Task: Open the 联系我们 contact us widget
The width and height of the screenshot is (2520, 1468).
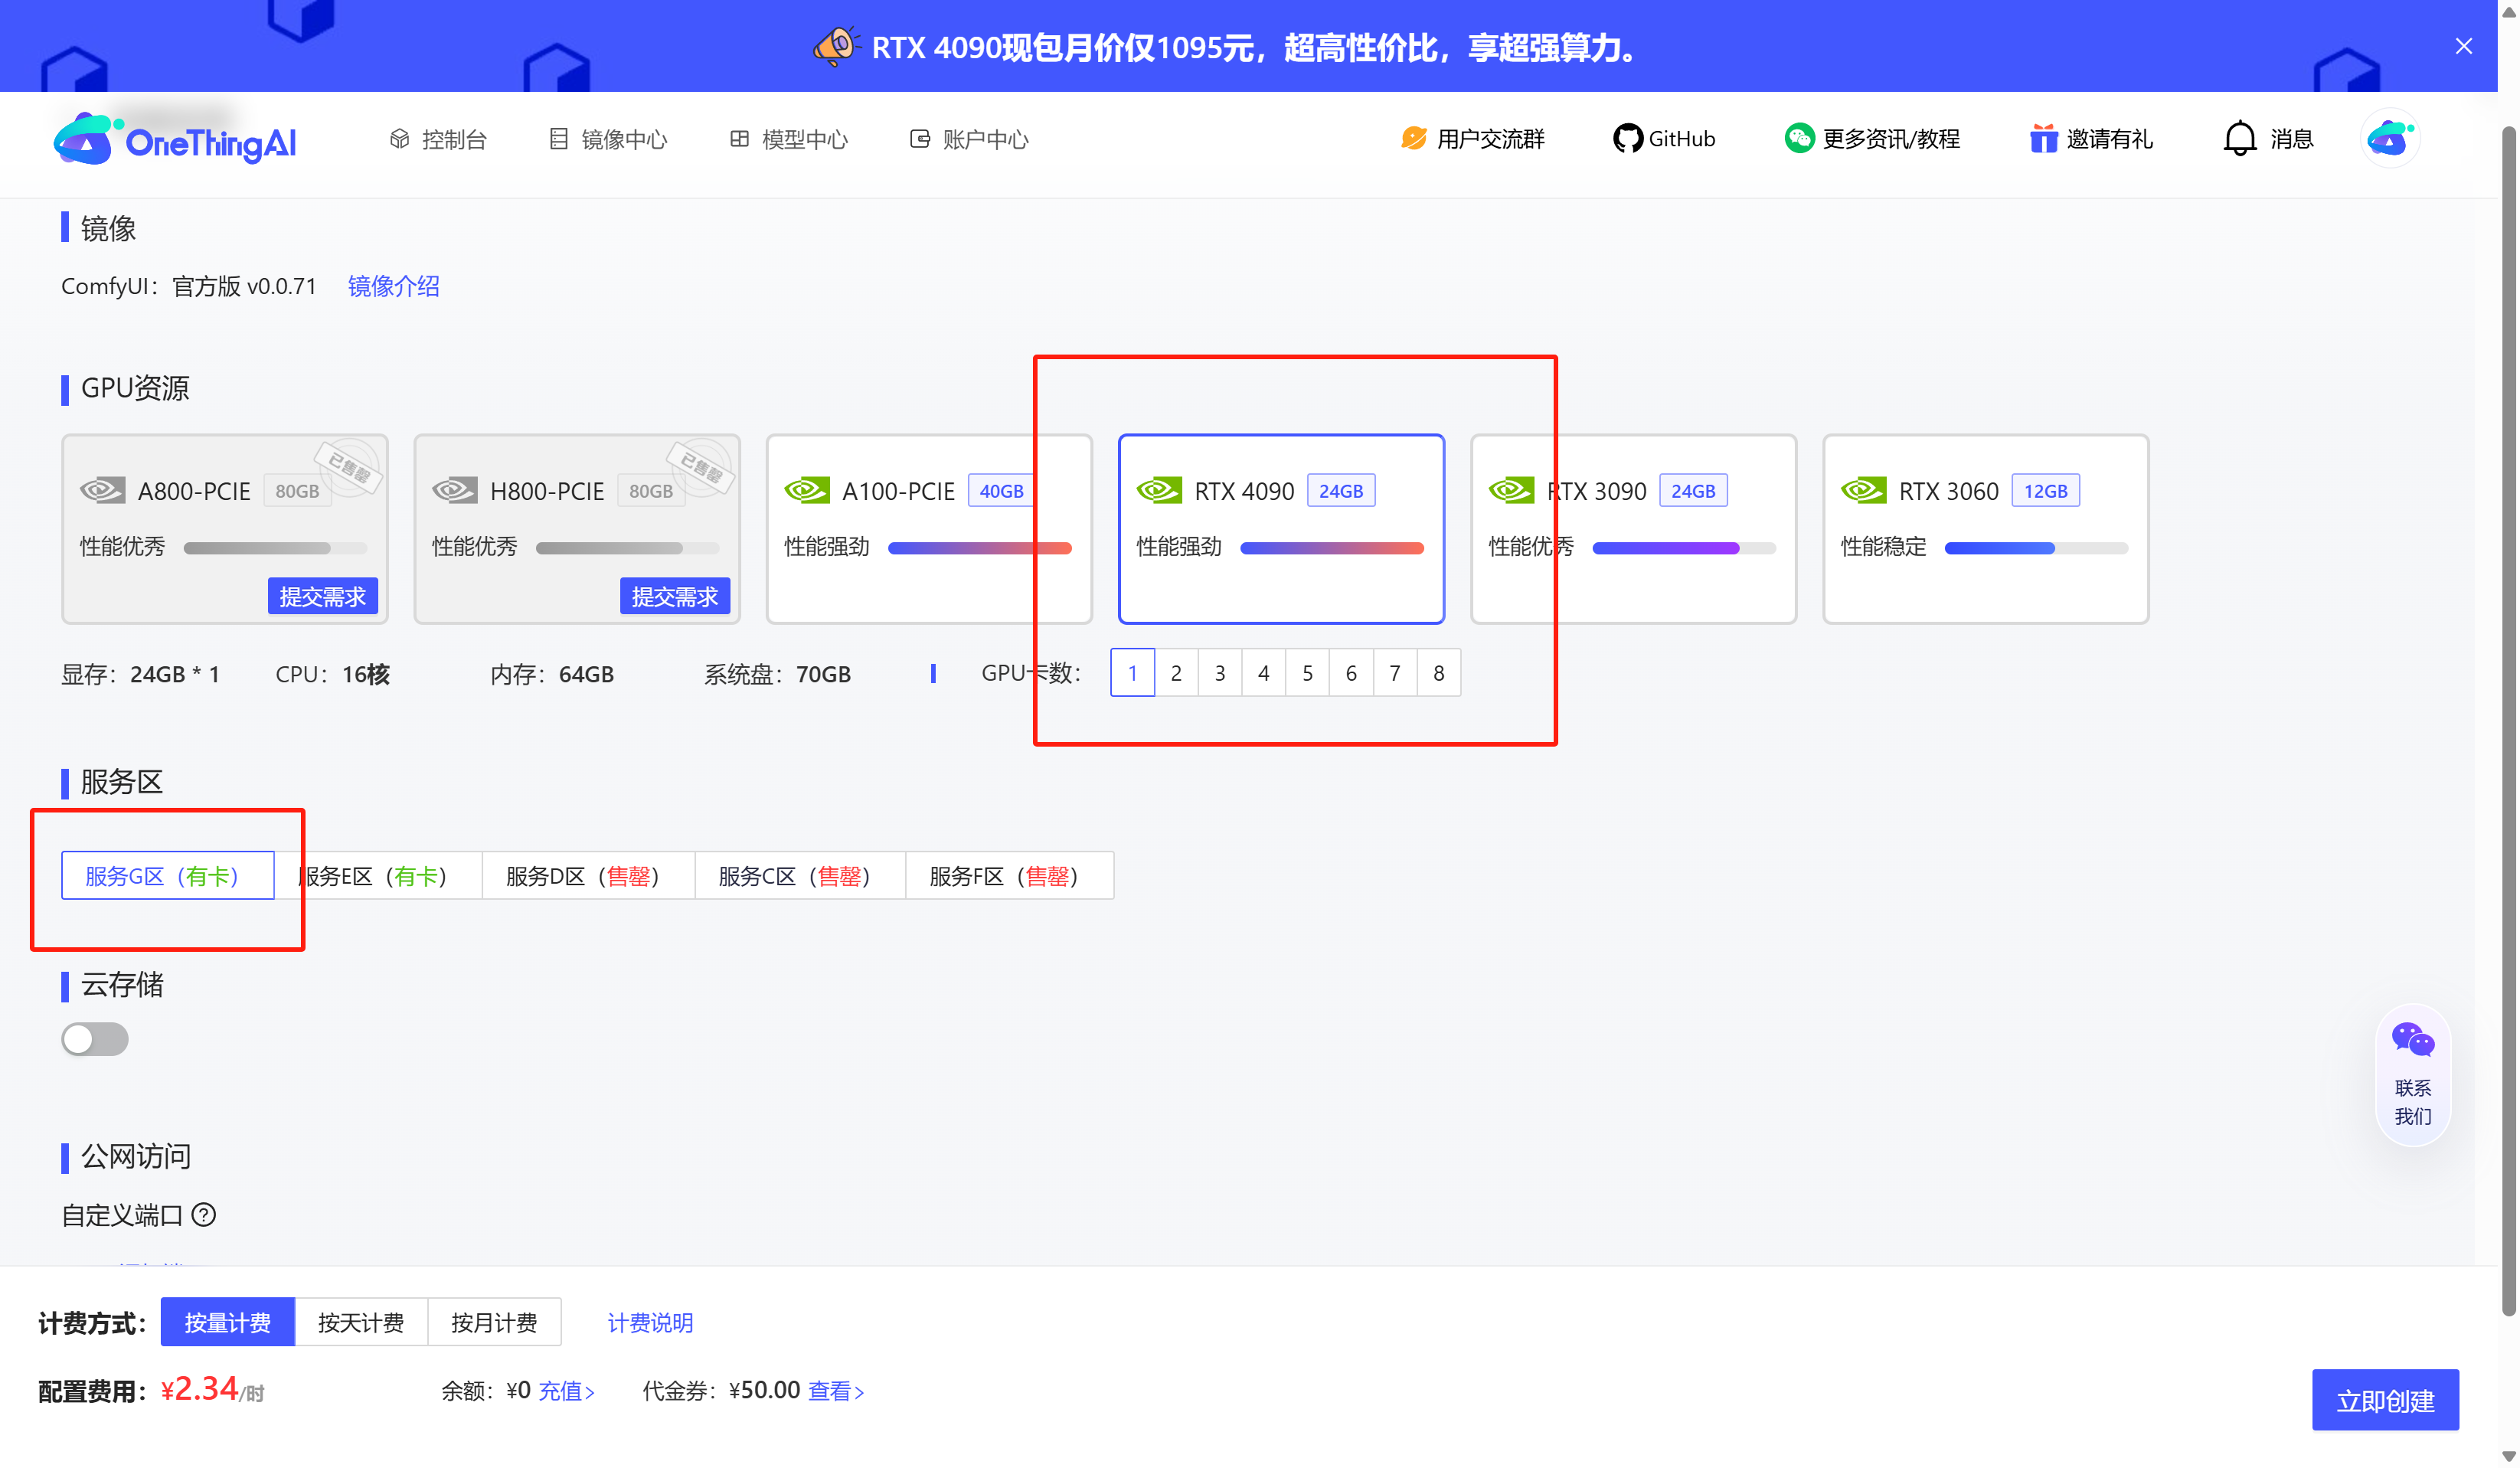Action: [2412, 1075]
